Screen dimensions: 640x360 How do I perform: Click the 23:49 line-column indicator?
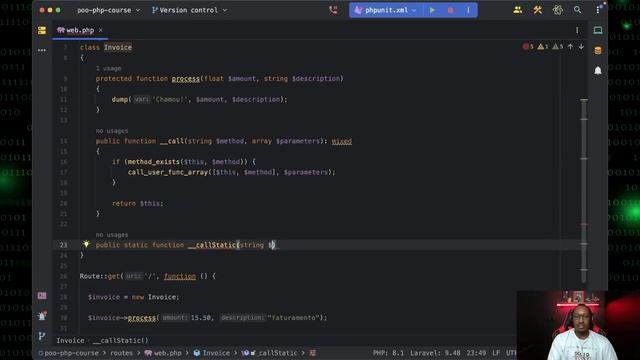point(476,353)
